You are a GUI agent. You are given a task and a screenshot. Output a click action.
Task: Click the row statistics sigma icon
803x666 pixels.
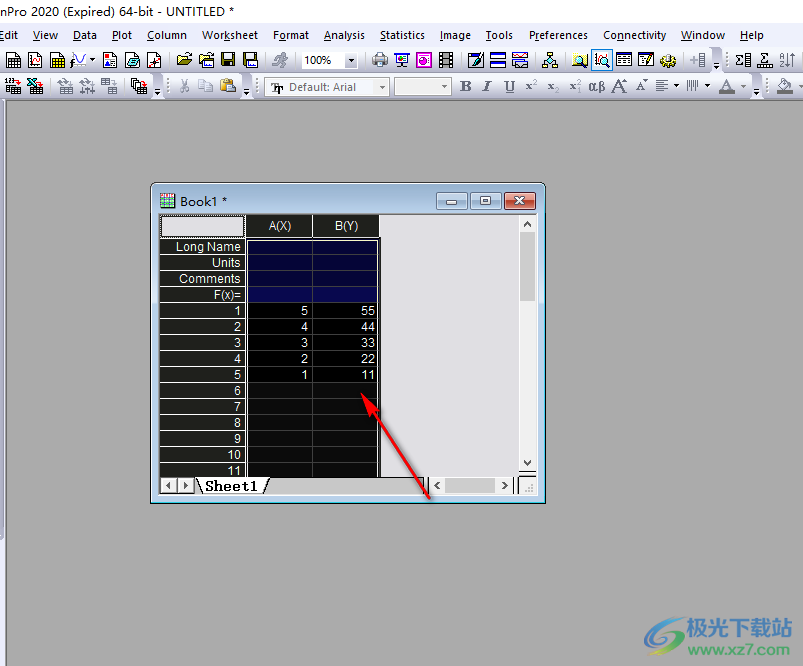click(765, 60)
